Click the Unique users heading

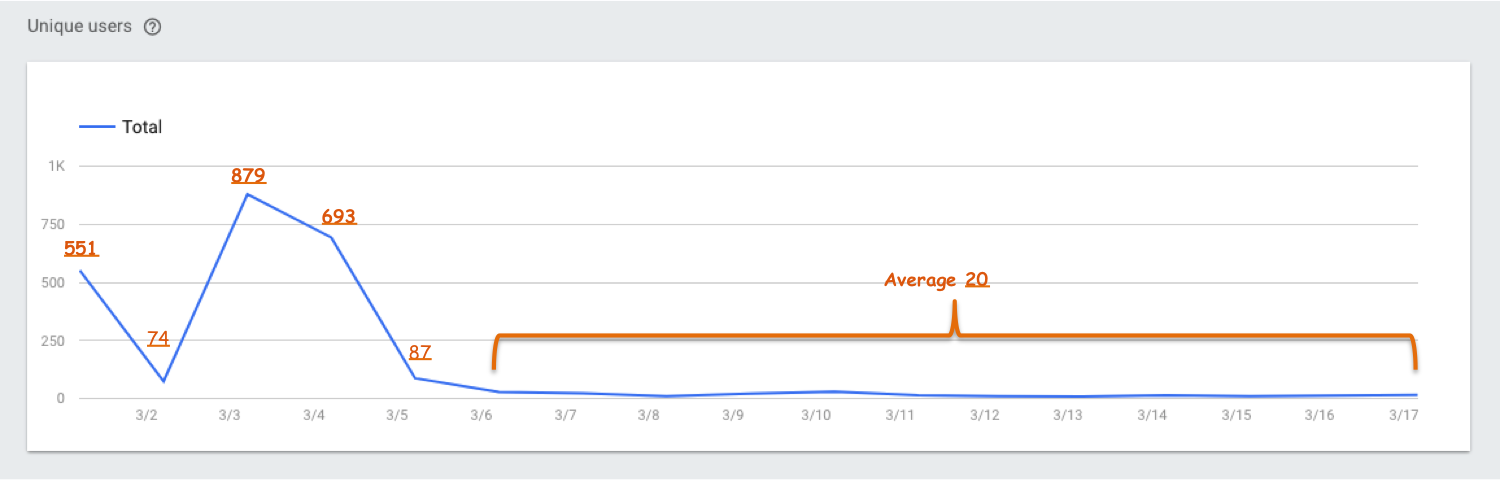click(x=79, y=27)
